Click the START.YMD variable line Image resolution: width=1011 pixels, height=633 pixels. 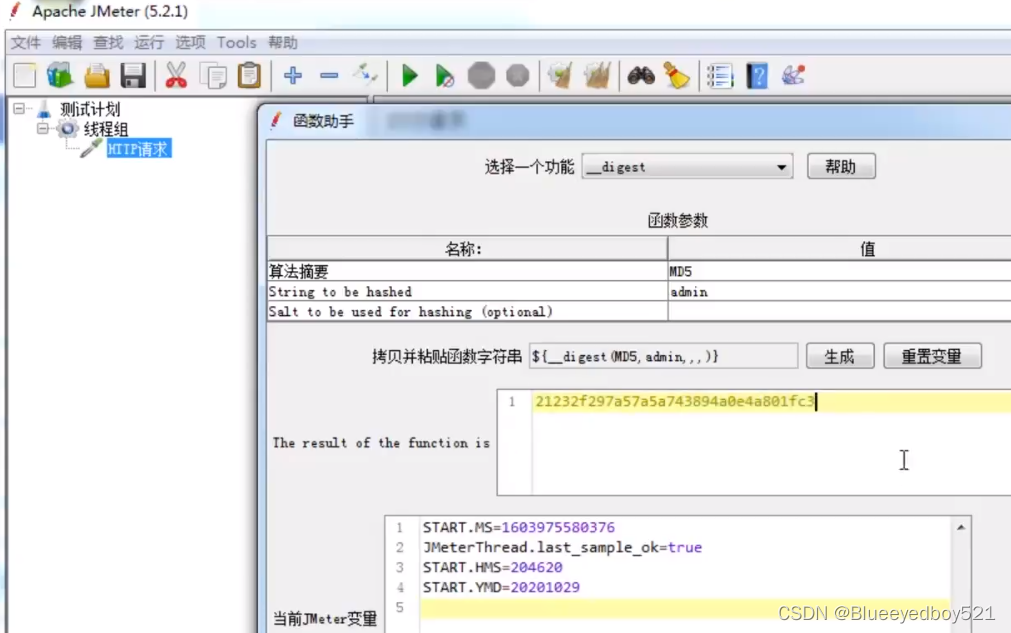(x=501, y=587)
